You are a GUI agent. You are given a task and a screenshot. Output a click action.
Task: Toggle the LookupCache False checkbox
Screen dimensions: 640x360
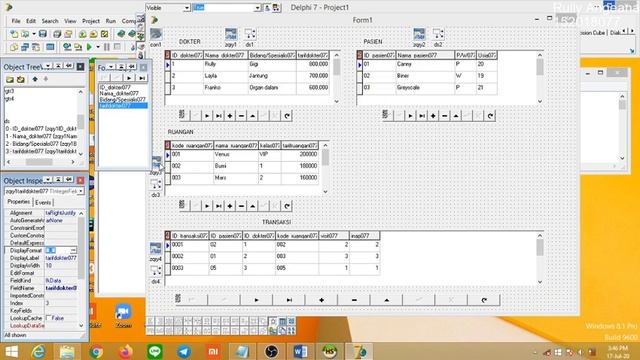coord(49,318)
